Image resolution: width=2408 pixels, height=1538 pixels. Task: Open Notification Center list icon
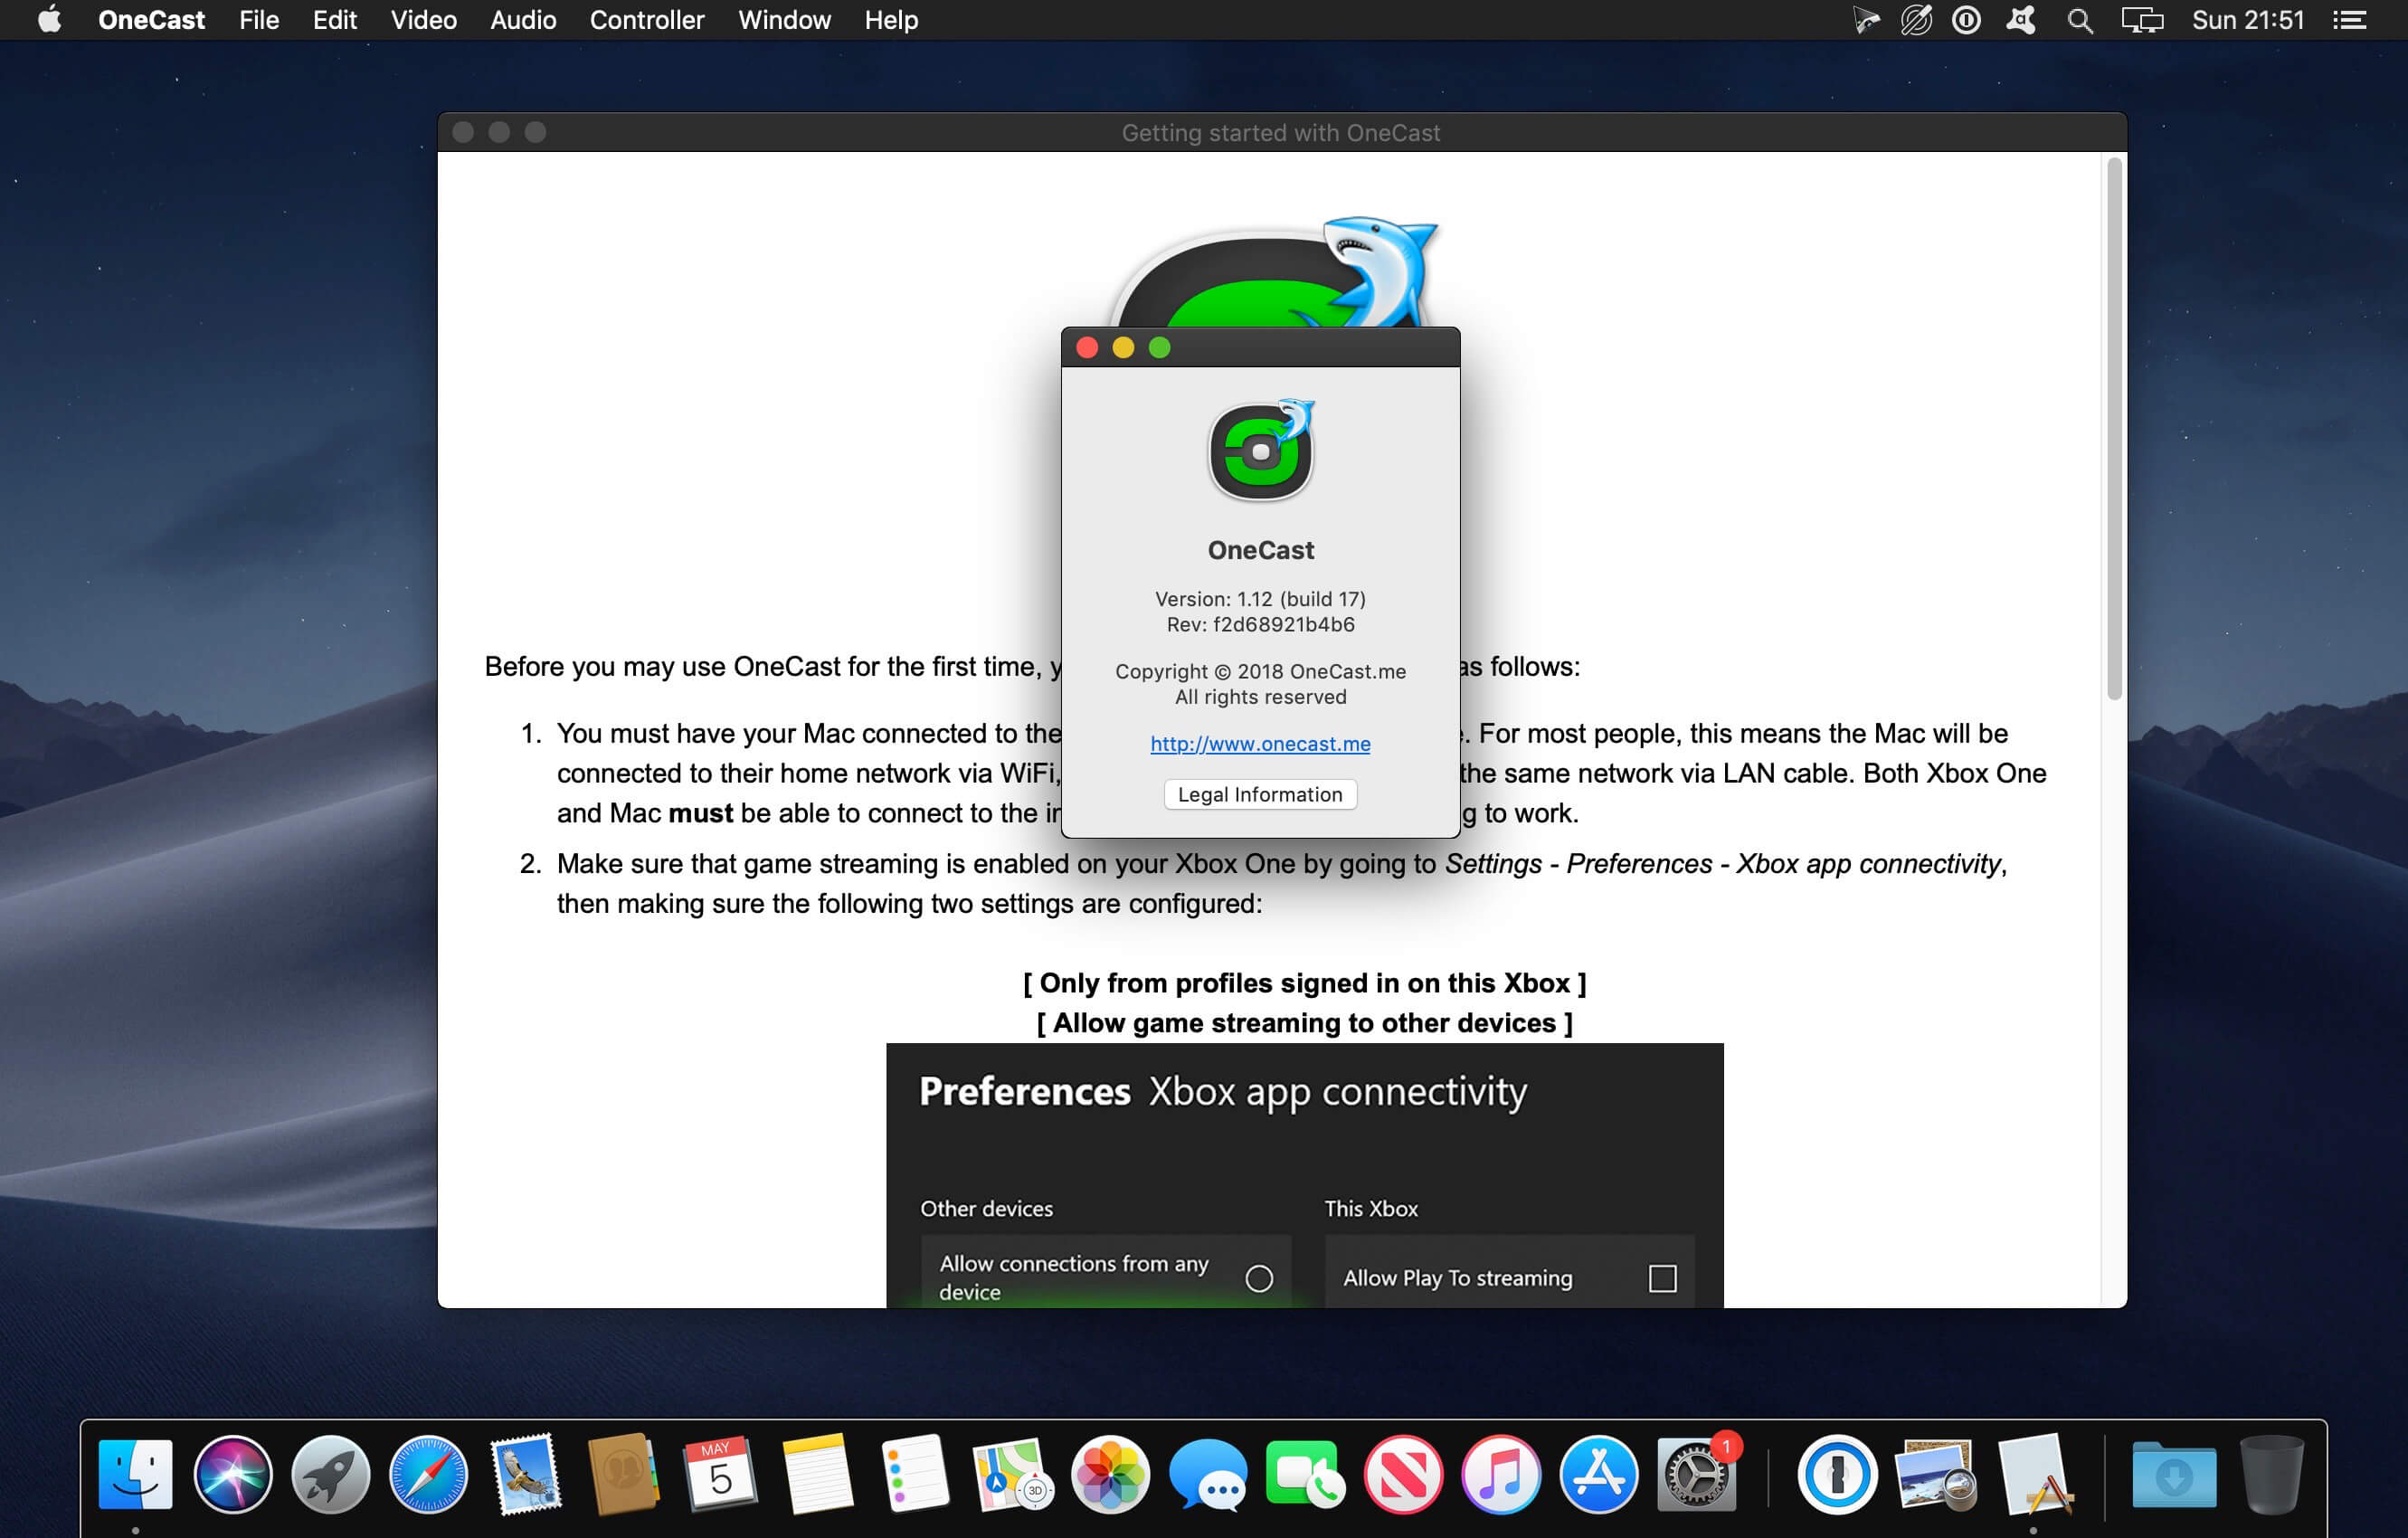(2349, 20)
